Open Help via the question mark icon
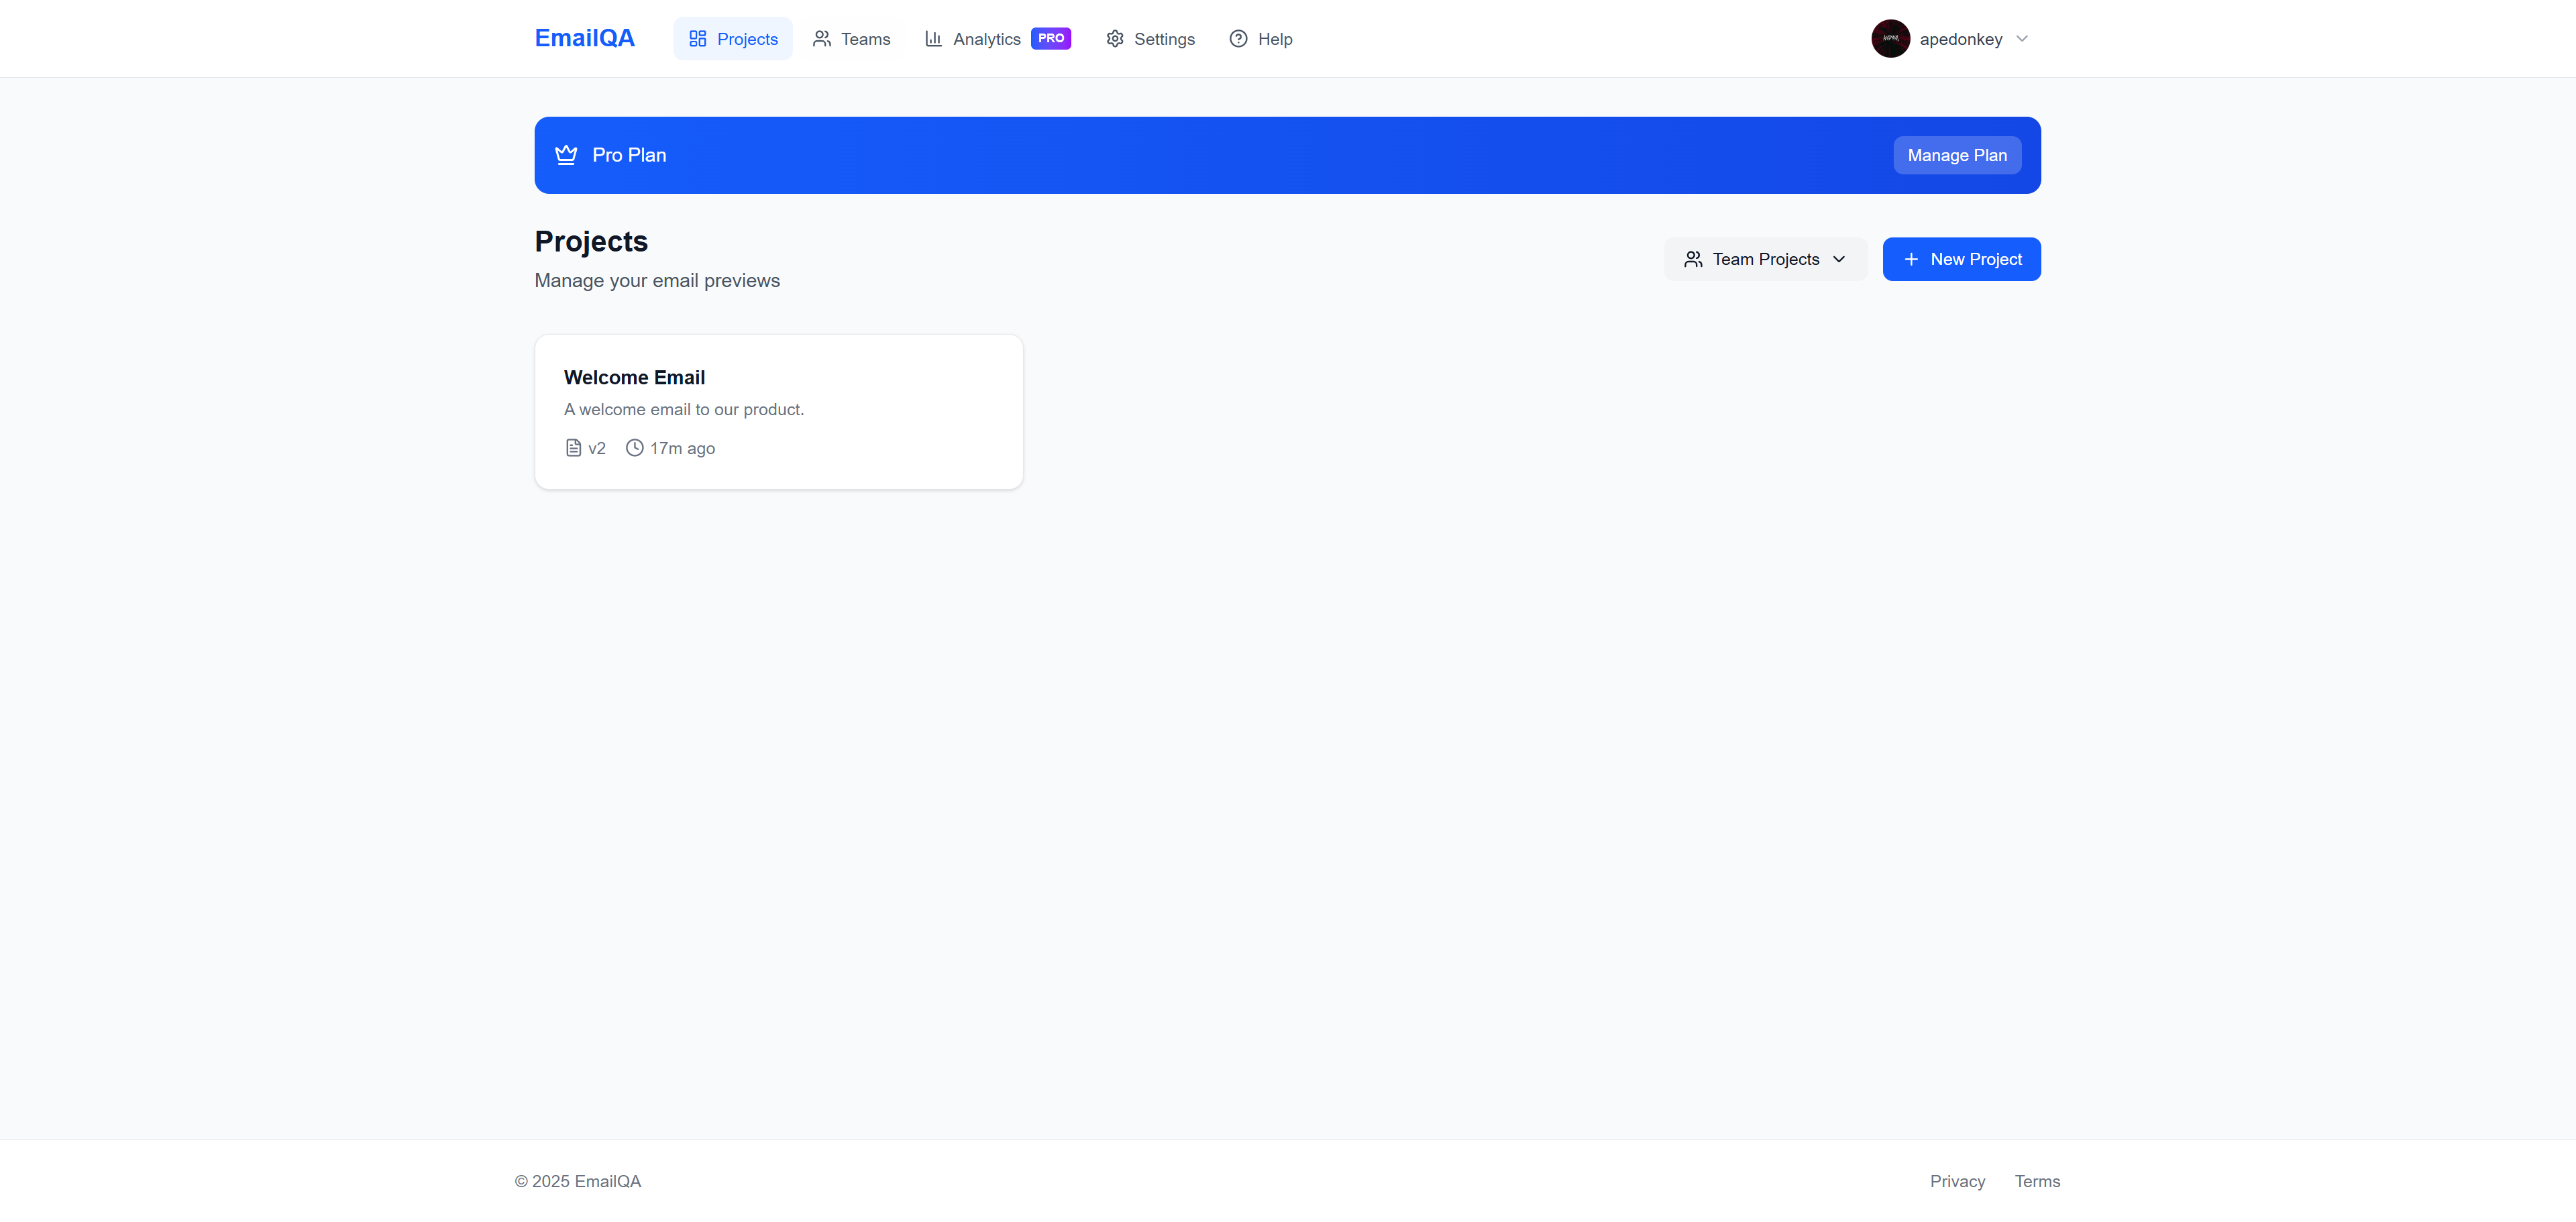Viewport: 2576px width, 1222px height. click(x=1238, y=38)
